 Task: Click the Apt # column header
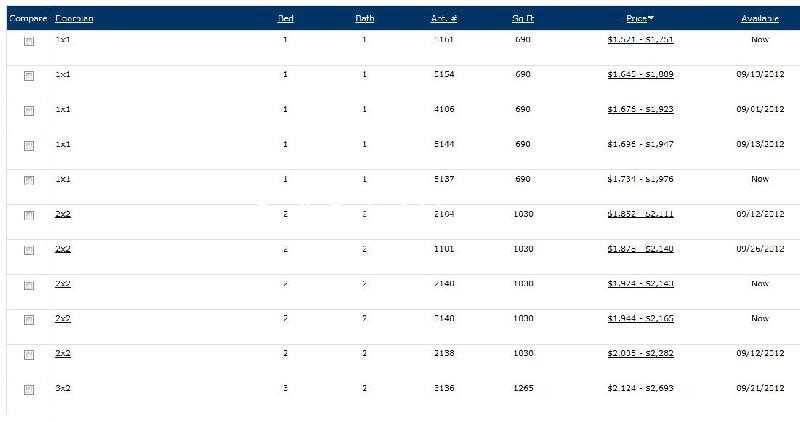tap(444, 19)
